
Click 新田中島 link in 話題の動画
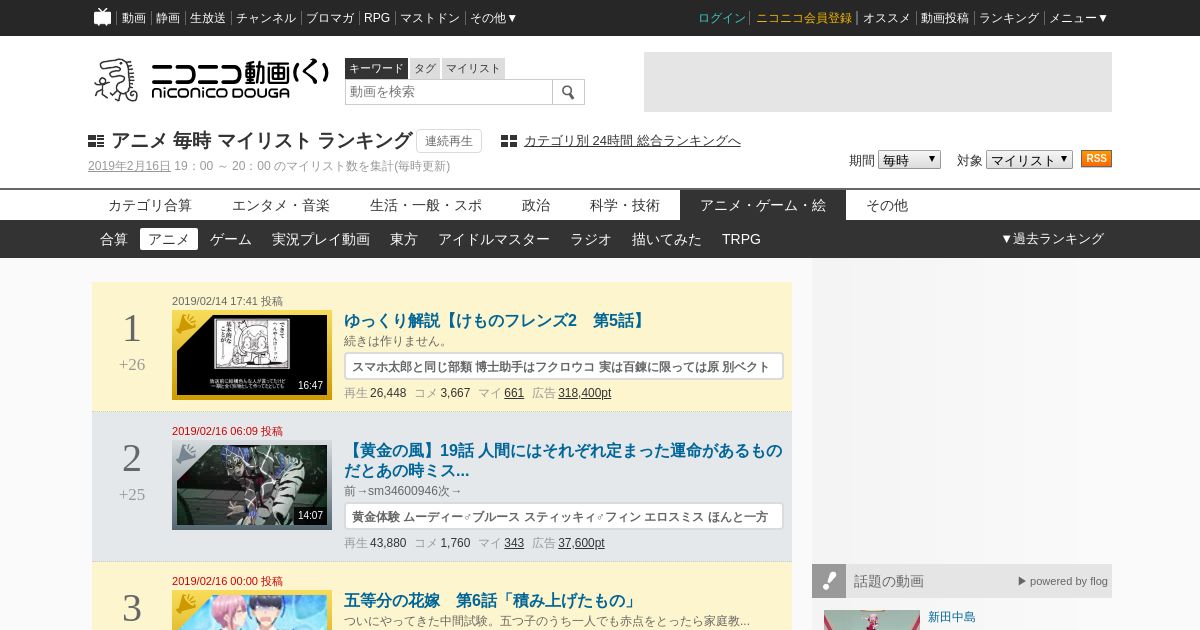click(x=952, y=617)
